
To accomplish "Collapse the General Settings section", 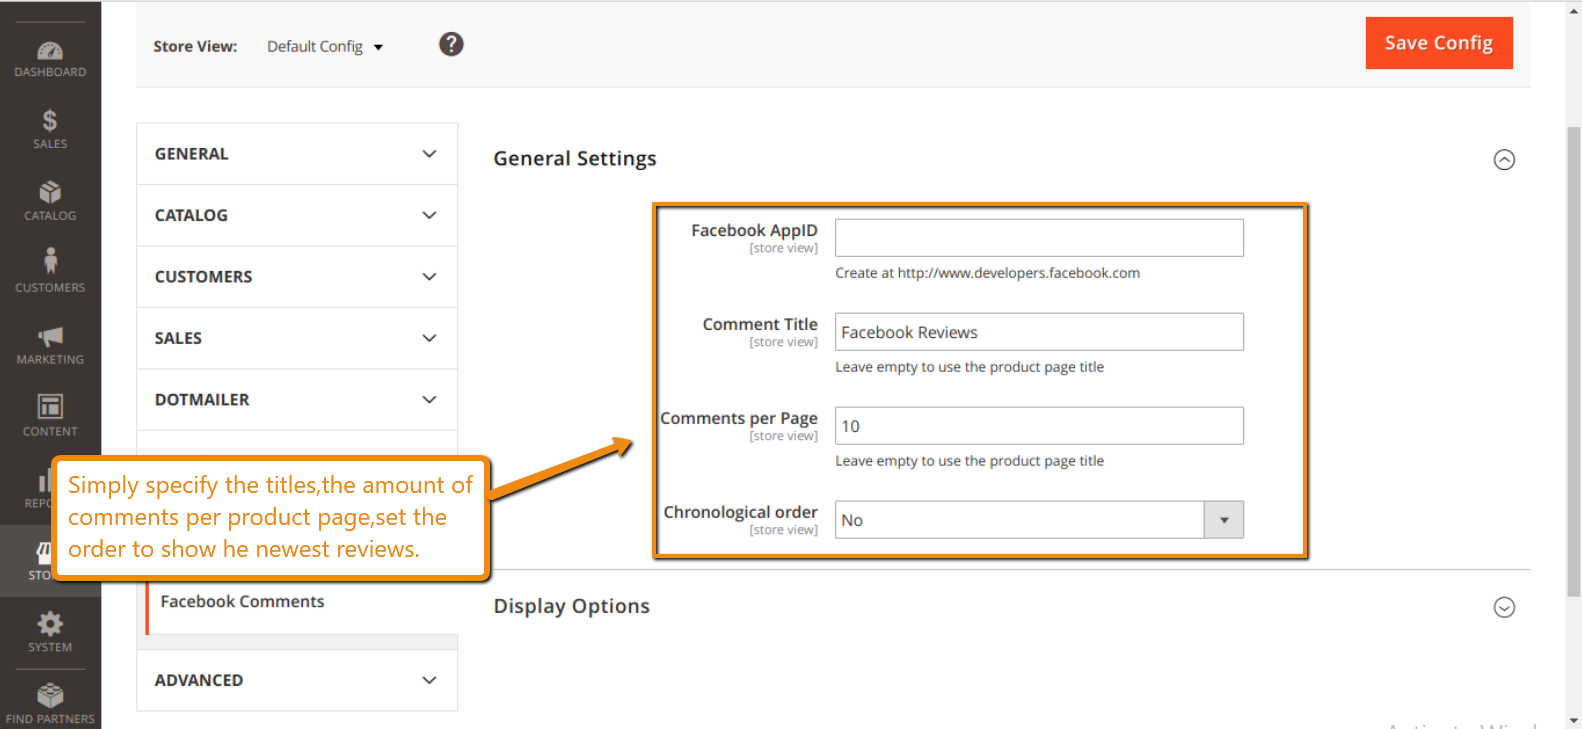I will tap(1504, 160).
